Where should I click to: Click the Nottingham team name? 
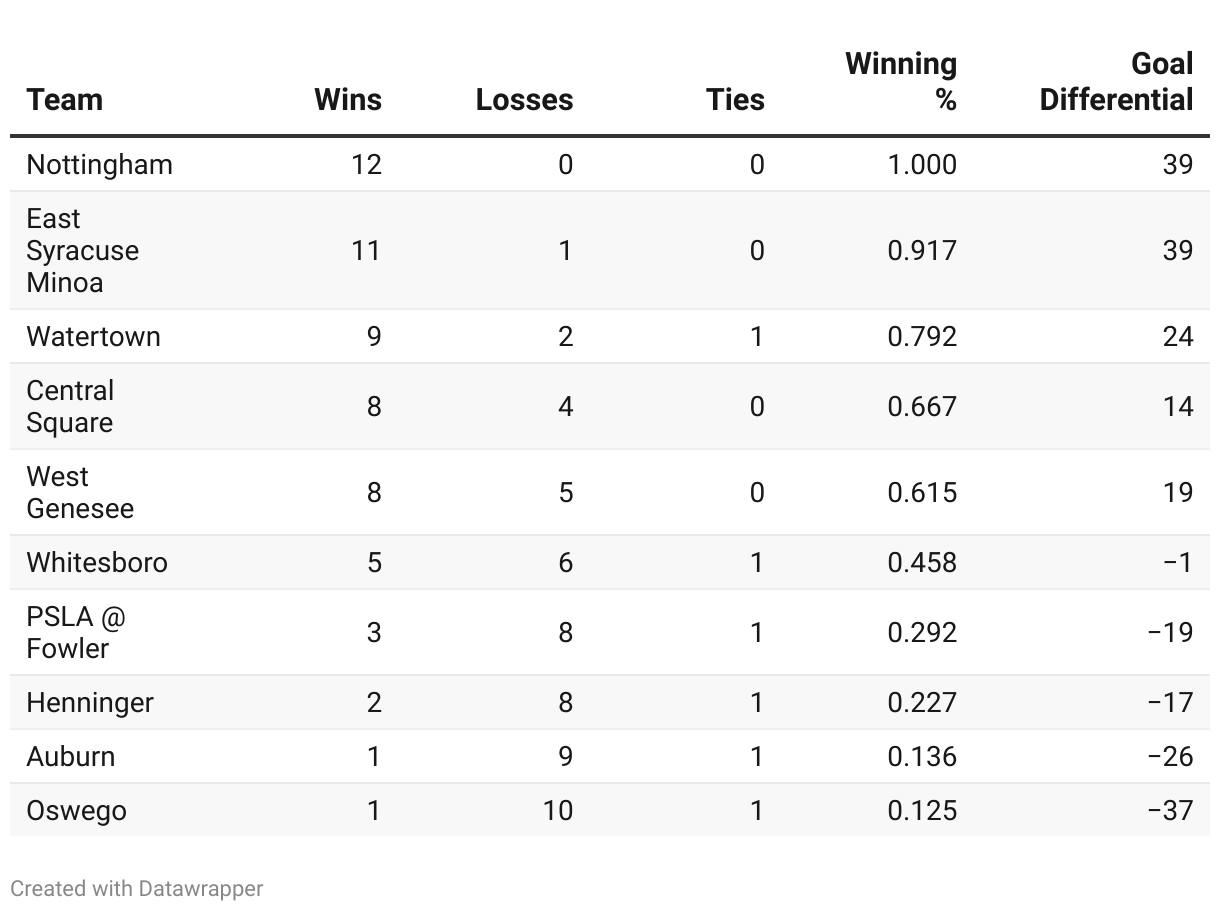pos(99,164)
